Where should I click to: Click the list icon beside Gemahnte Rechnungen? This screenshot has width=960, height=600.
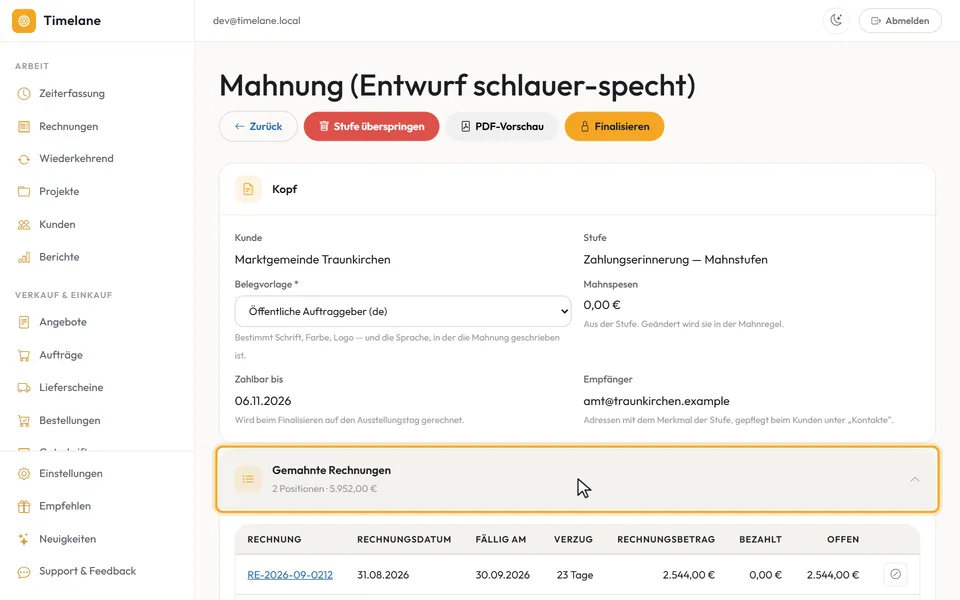click(x=248, y=479)
